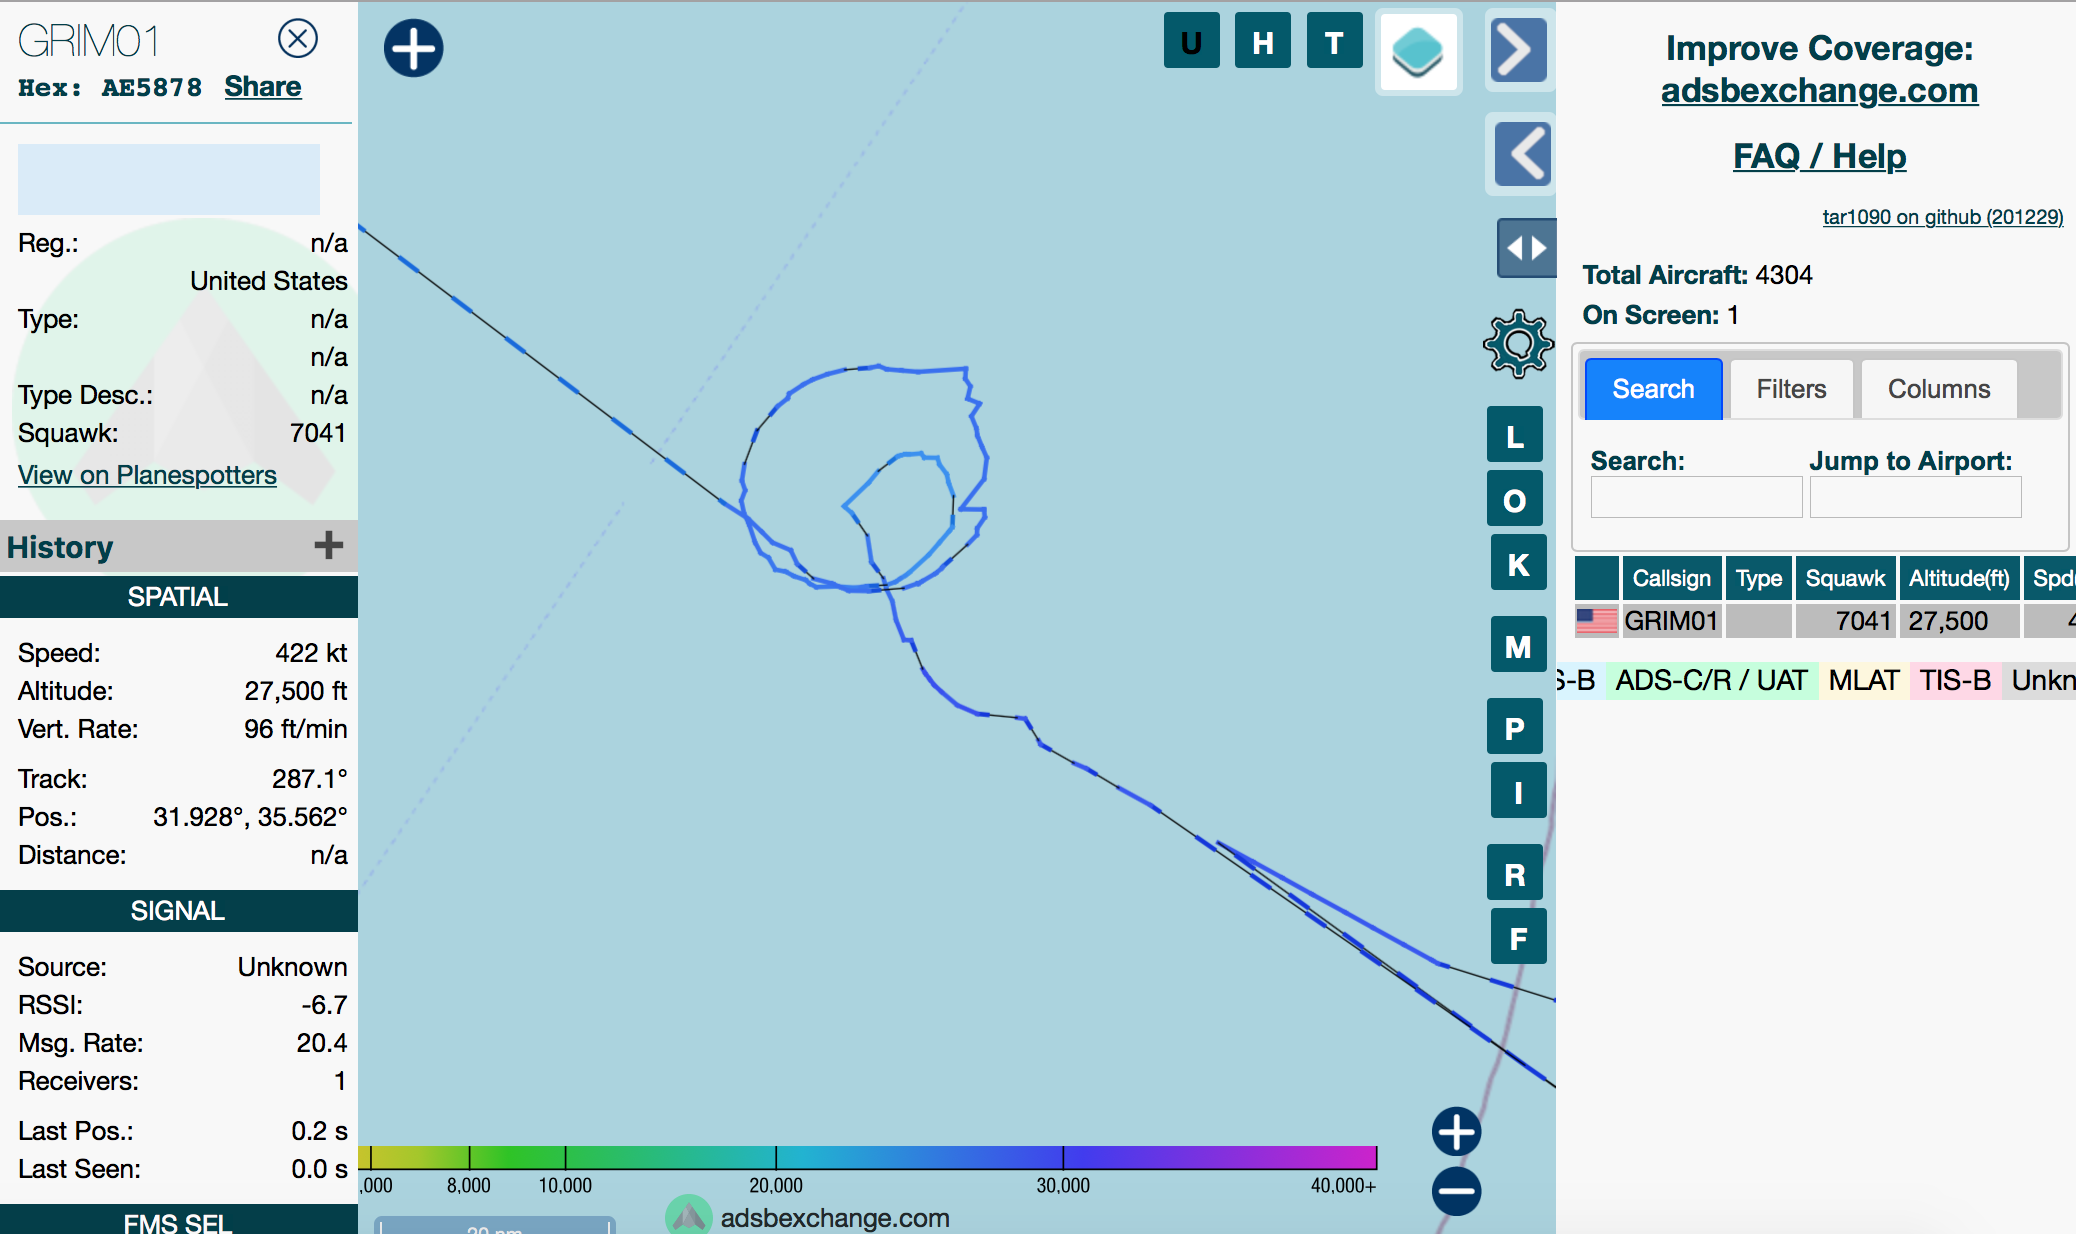Screen dimensions: 2076x1234
Task: Open tar1090 on github link
Action: (1942, 217)
